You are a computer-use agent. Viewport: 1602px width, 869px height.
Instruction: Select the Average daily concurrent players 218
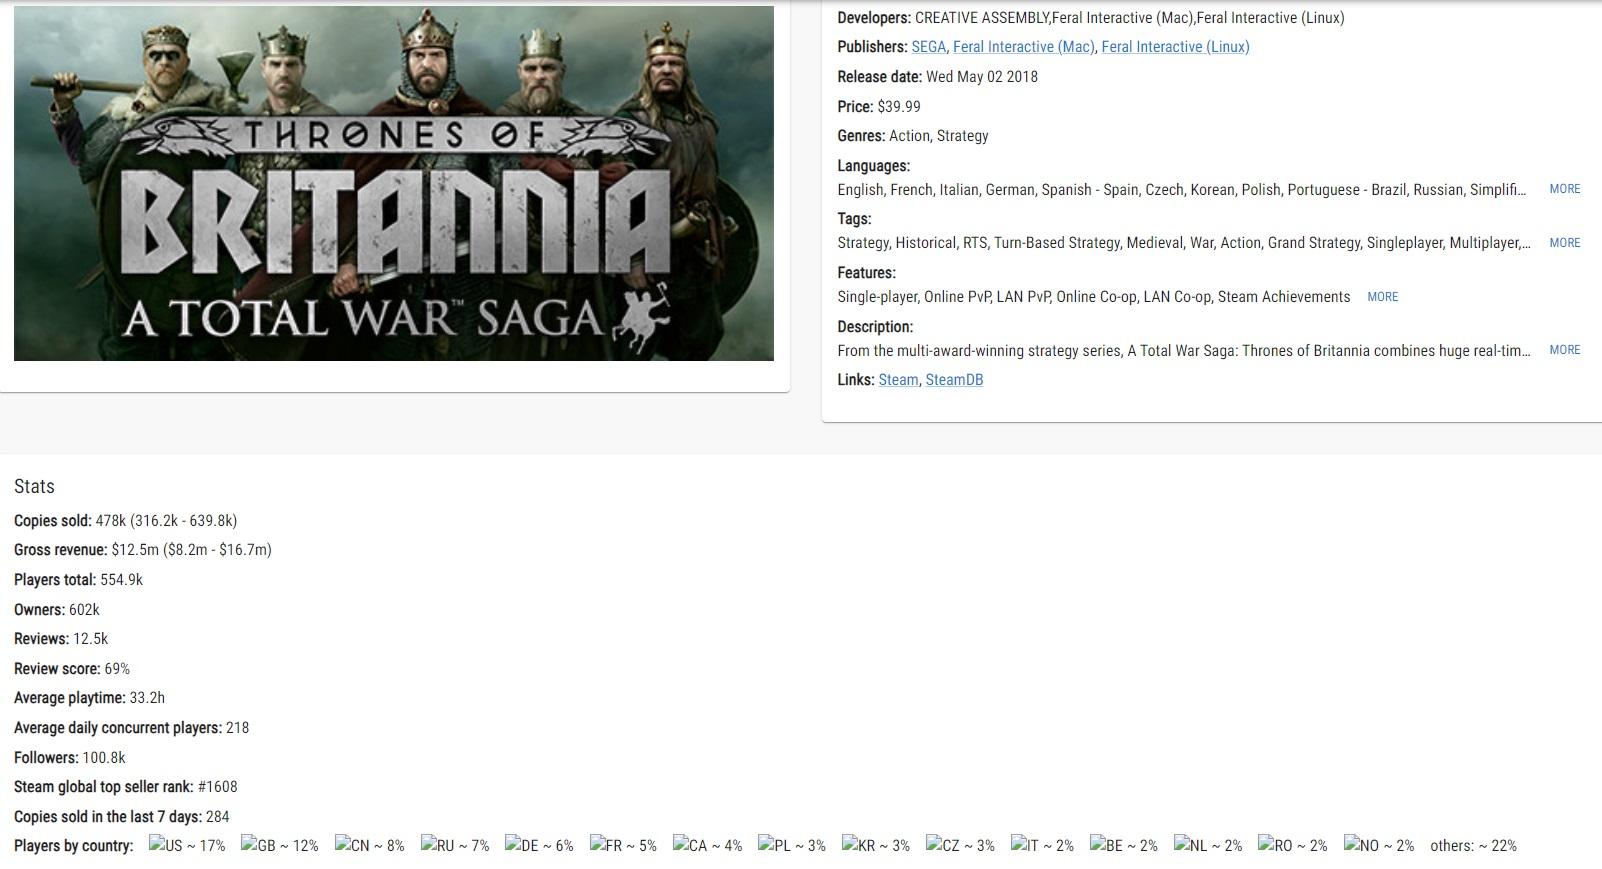pyautogui.click(x=237, y=728)
